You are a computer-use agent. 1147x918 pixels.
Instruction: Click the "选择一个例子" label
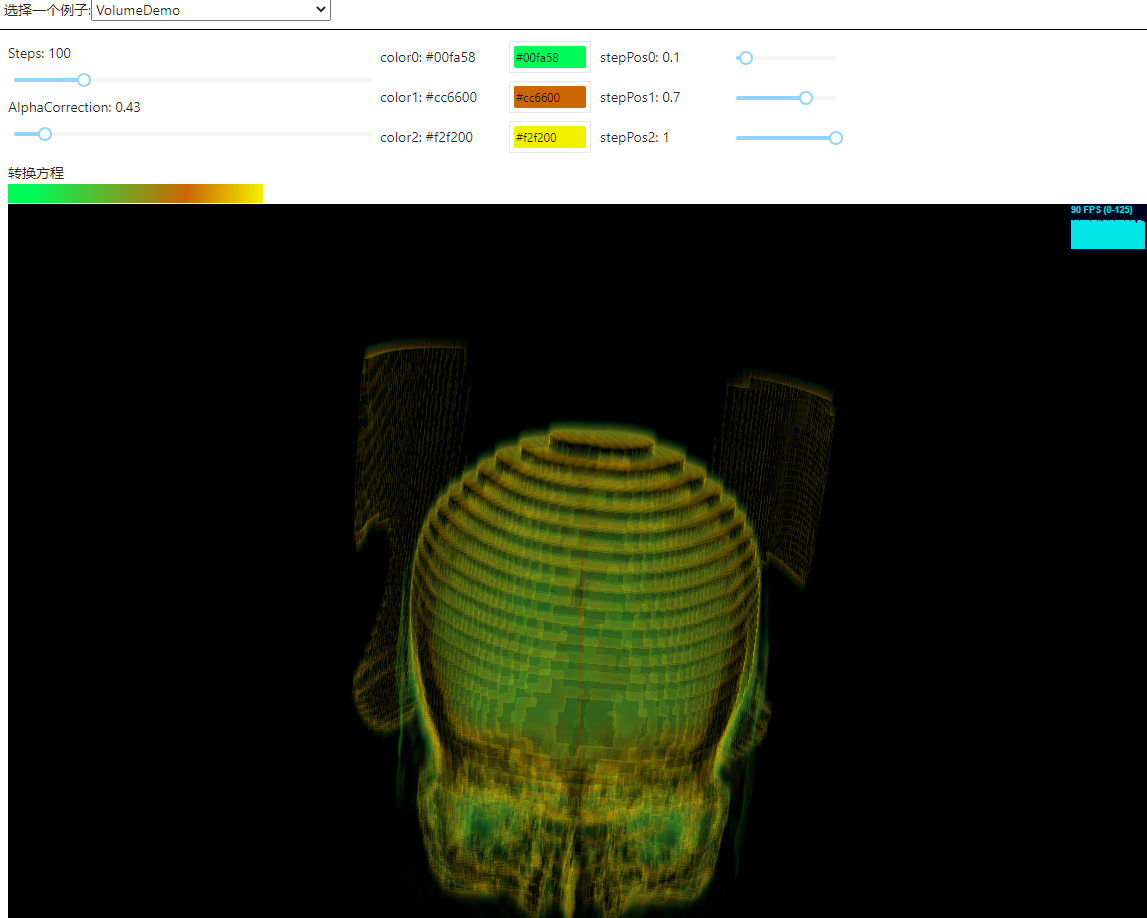point(46,10)
